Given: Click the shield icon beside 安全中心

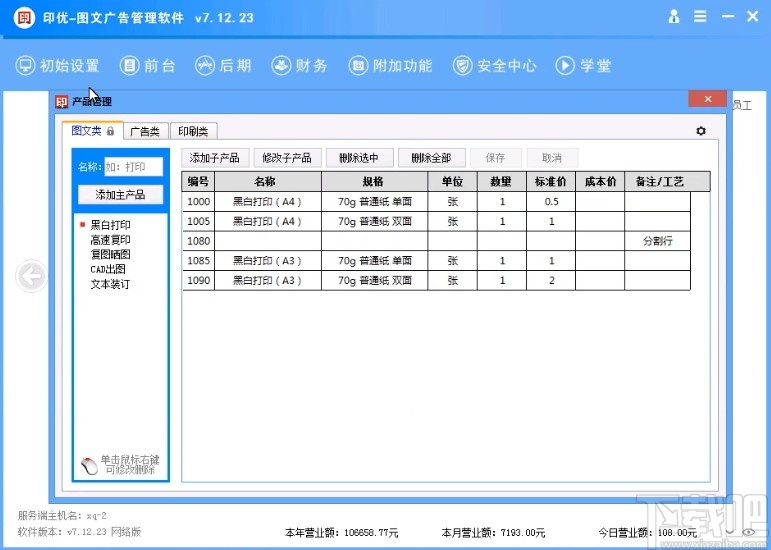Looking at the screenshot, I should 462,65.
